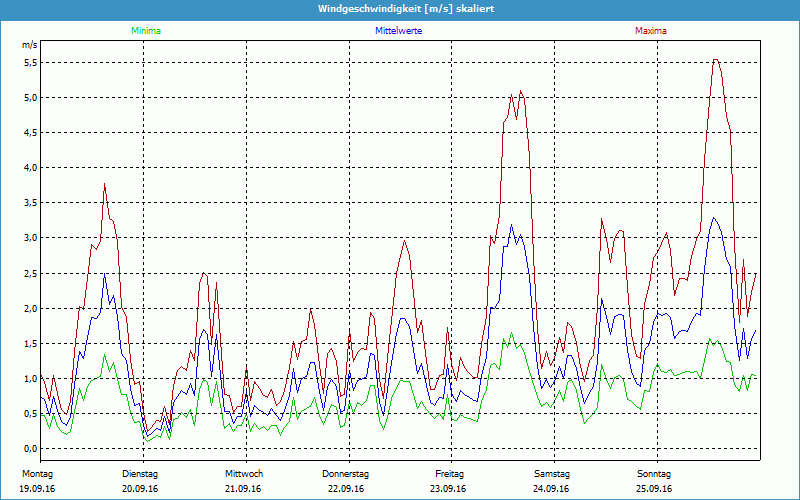Click the 5,0 y-axis value
This screenshot has width=800, height=500.
(x=32, y=97)
